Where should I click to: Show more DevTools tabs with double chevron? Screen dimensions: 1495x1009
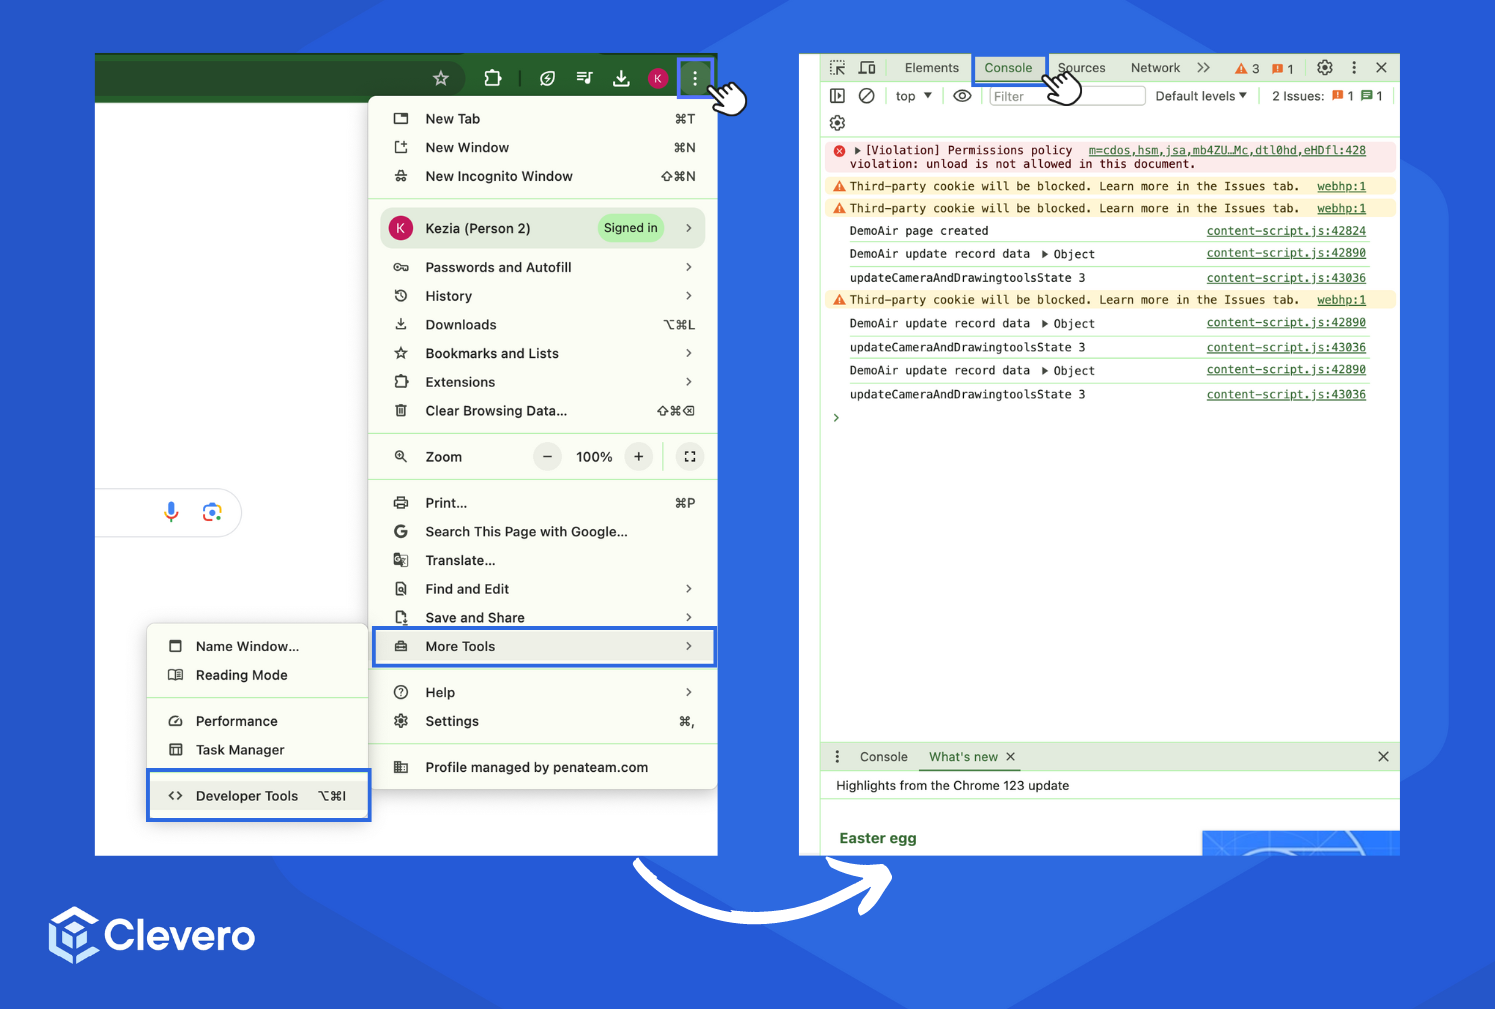click(1204, 68)
